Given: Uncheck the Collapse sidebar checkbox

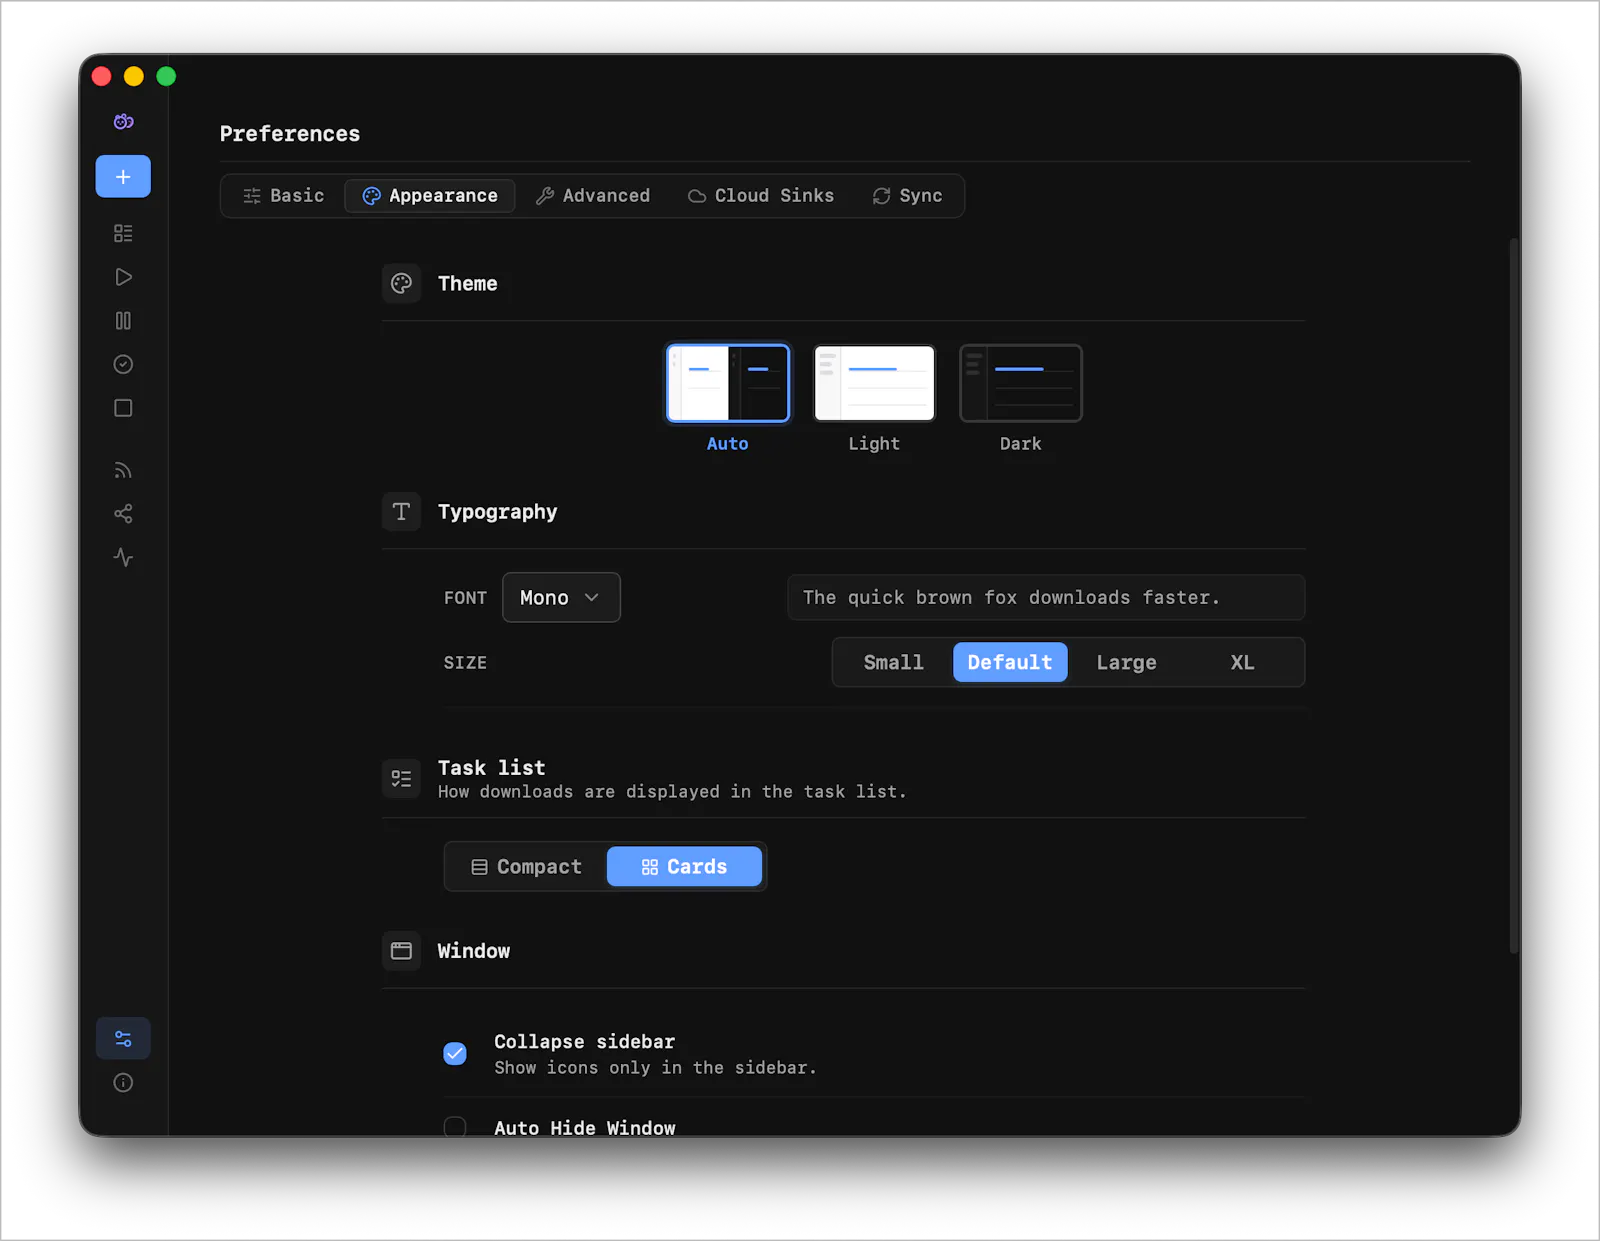Looking at the screenshot, I should tap(455, 1054).
